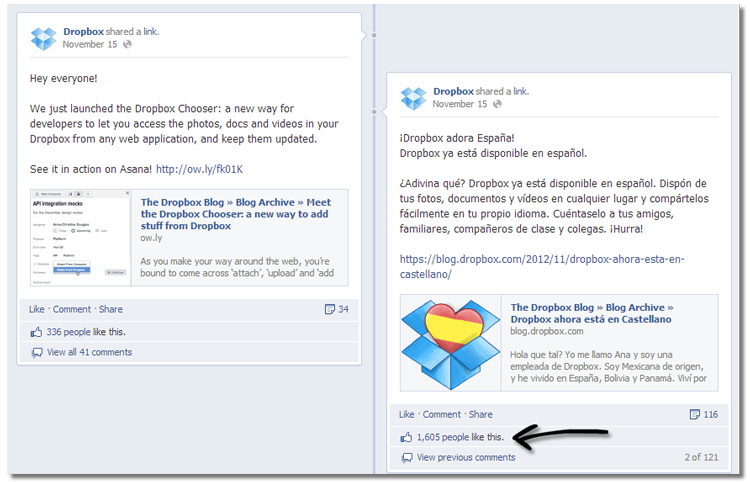Click the preview description starting Hola que tal?
Screen dimensions: 750x482
(x=608, y=367)
